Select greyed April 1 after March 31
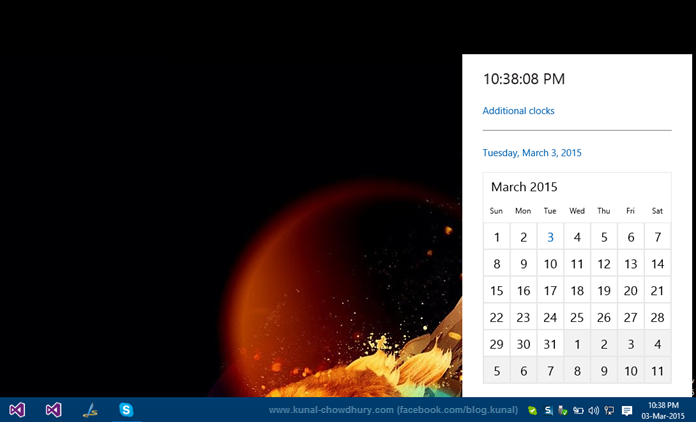The image size is (696, 422). (x=577, y=344)
